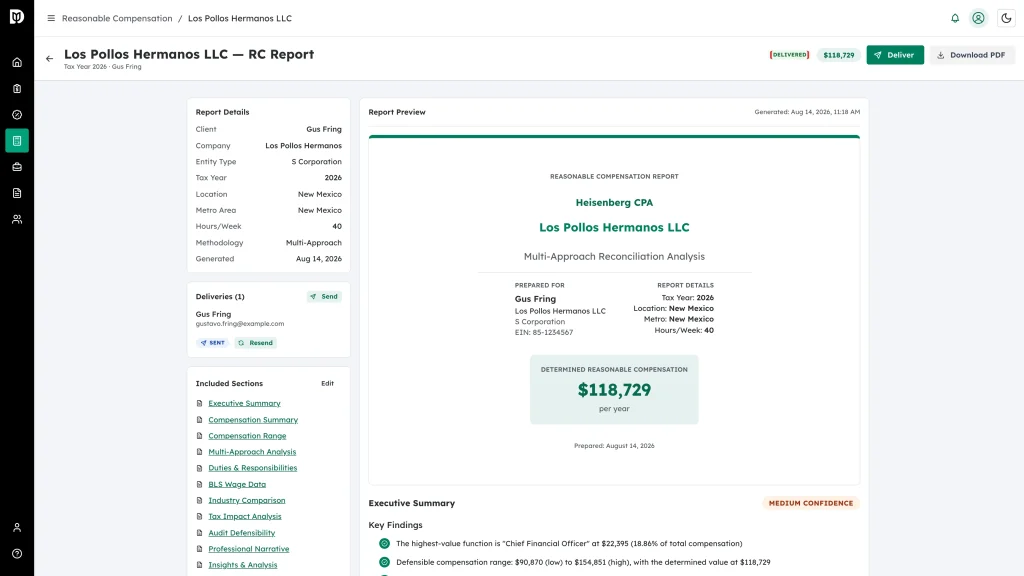This screenshot has width=1024, height=576.
Task: Click the S Corporation entity type value
Action: point(316,162)
